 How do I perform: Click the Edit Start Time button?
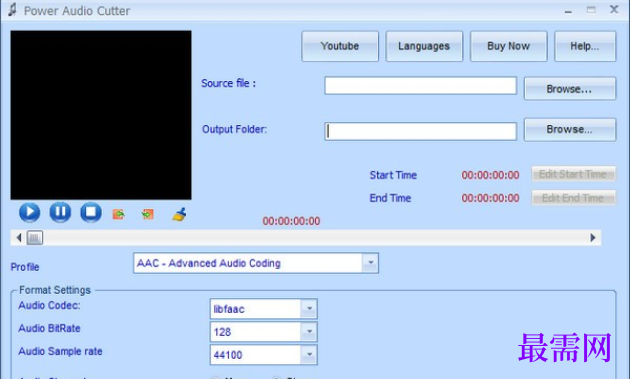pos(573,174)
